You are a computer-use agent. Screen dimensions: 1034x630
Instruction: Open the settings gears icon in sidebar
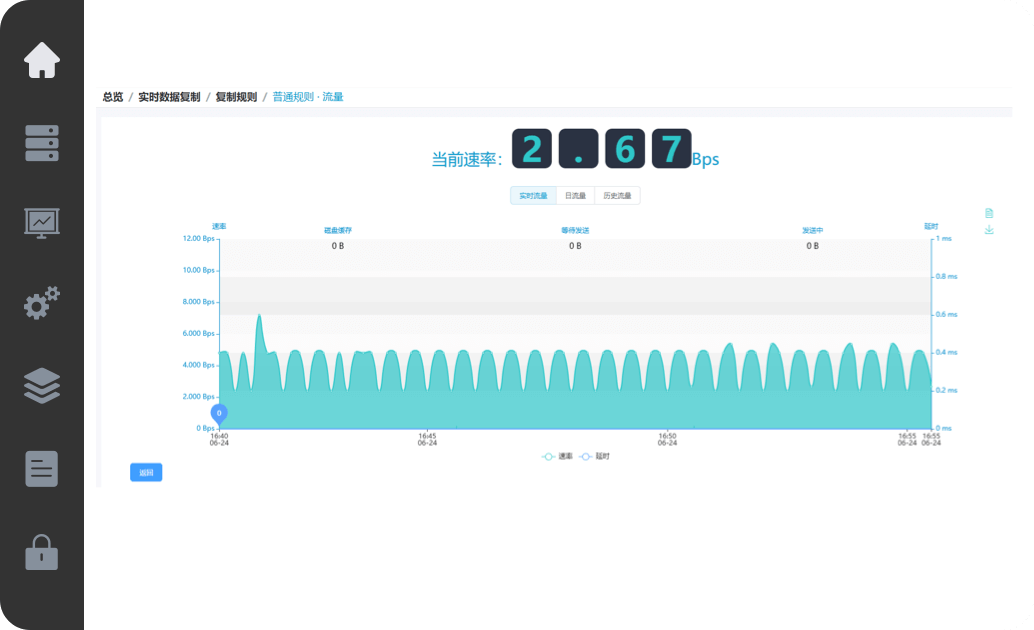42,303
